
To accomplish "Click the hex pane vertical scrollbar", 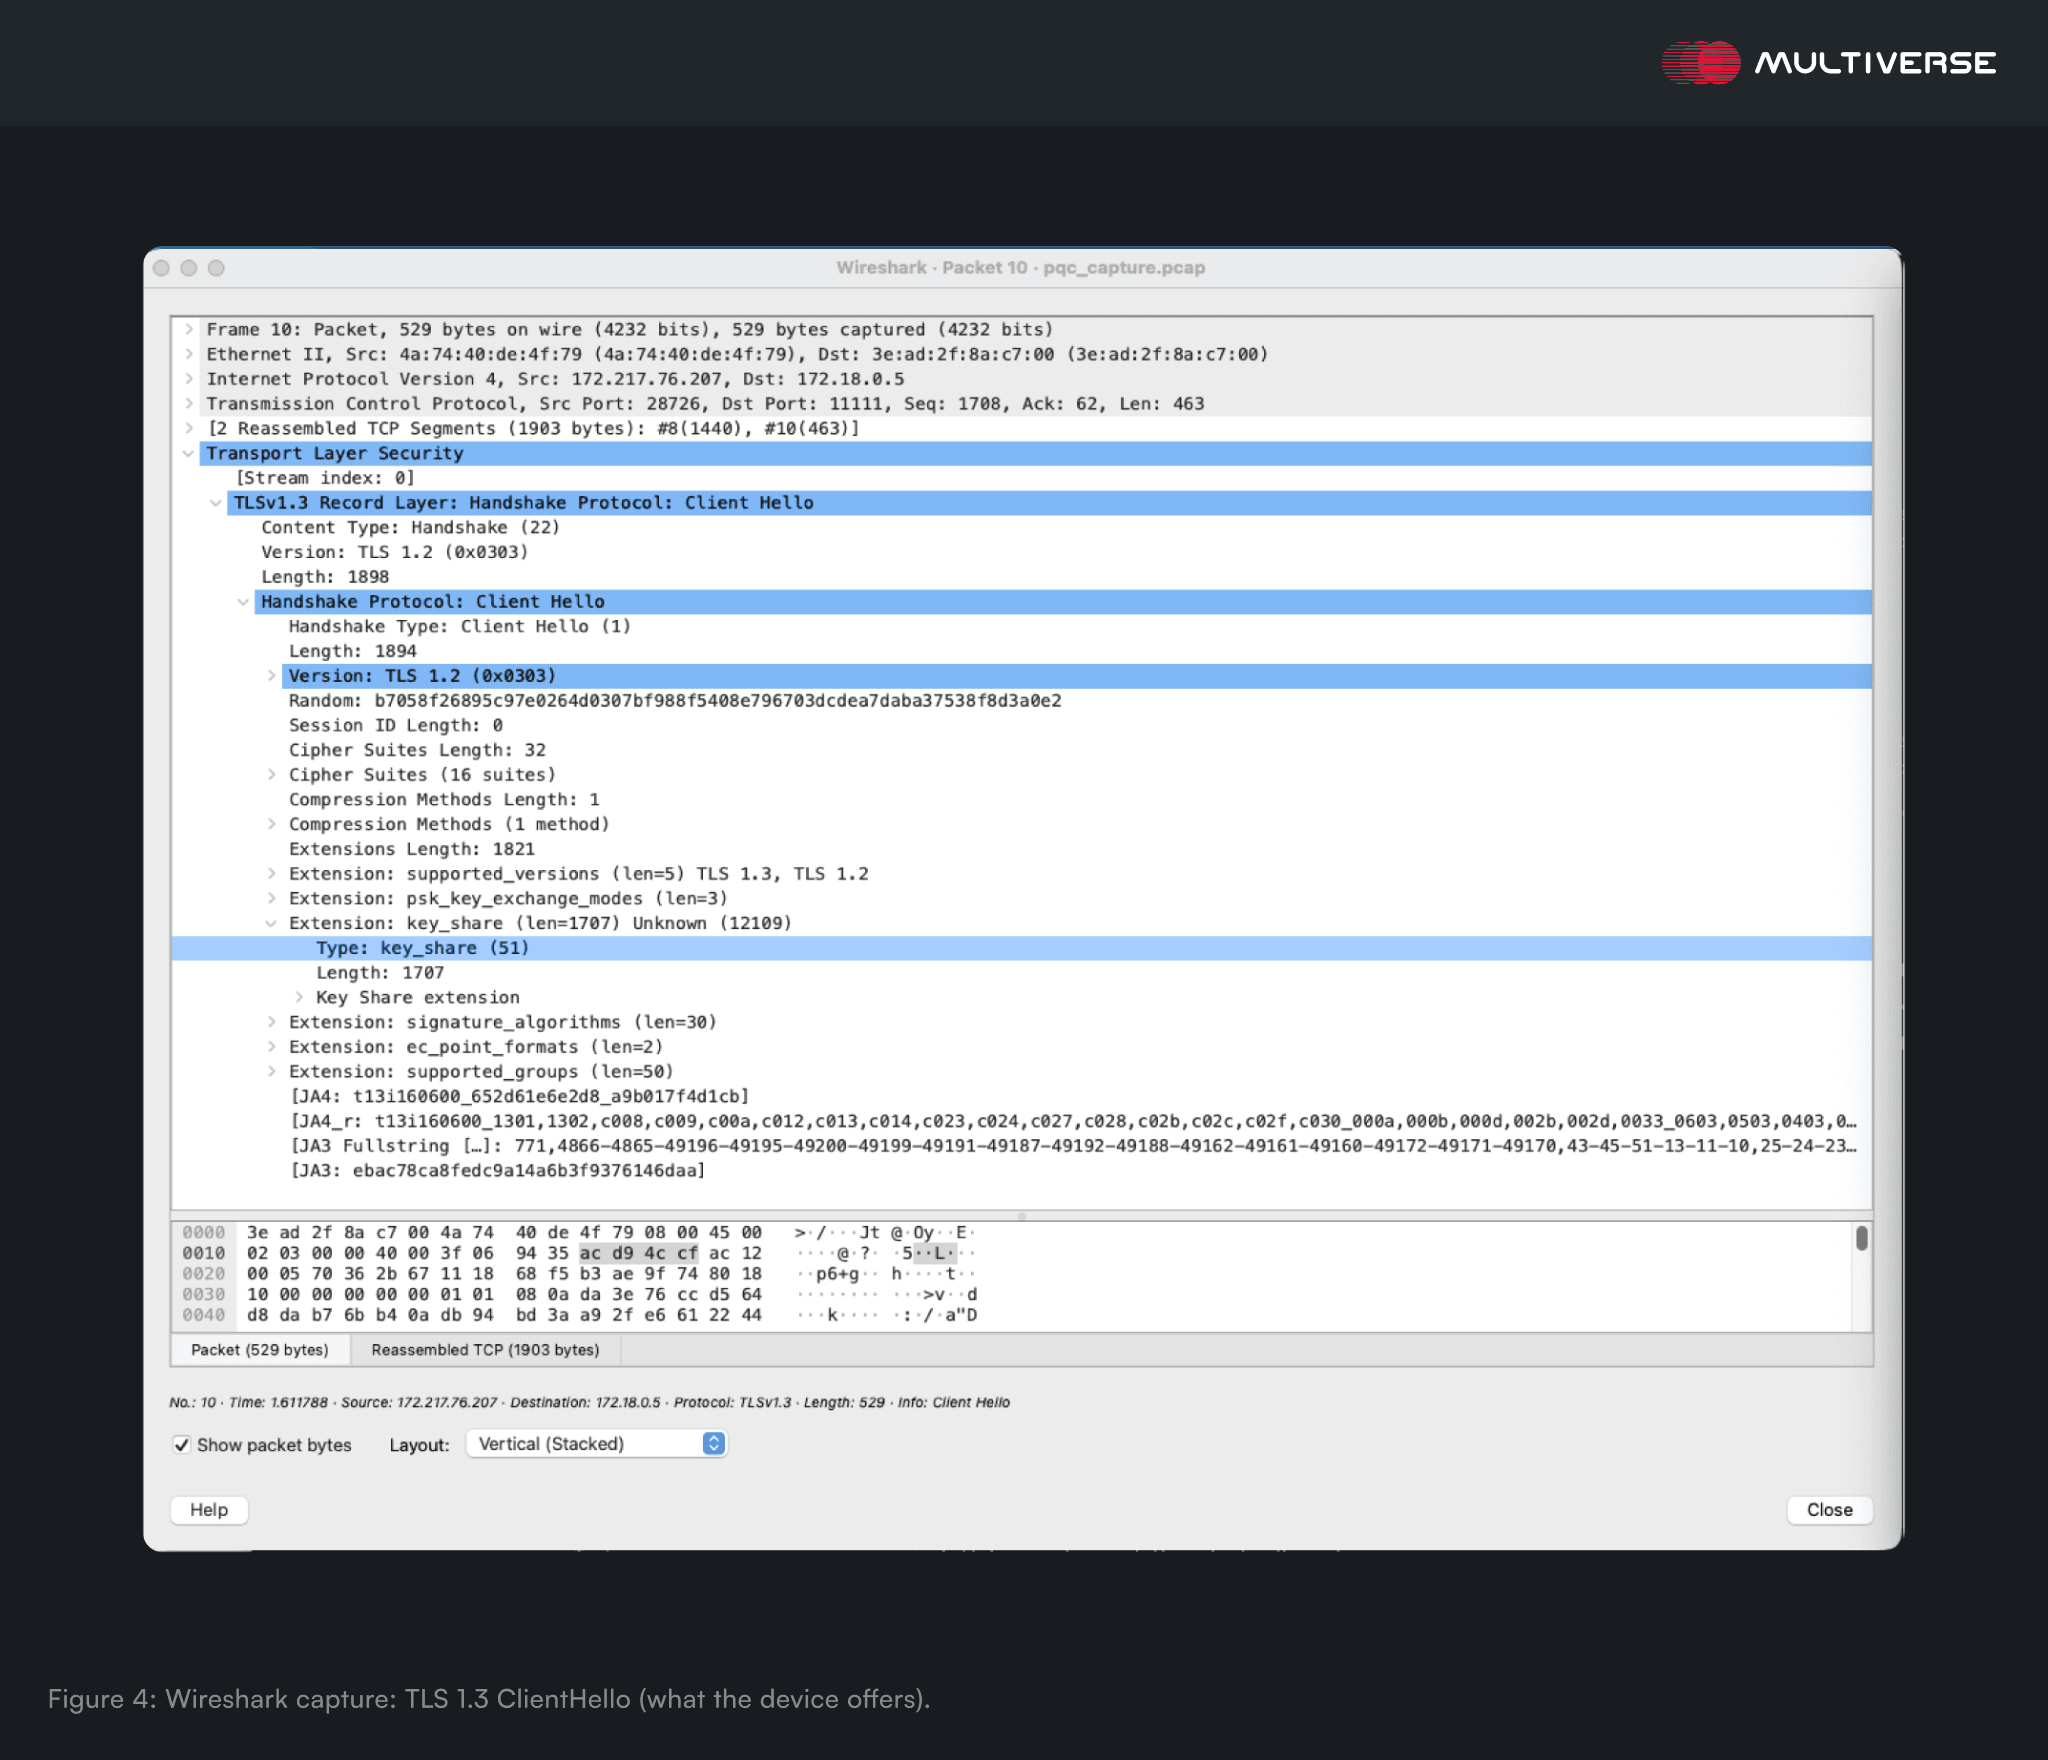I will click(x=1861, y=1239).
